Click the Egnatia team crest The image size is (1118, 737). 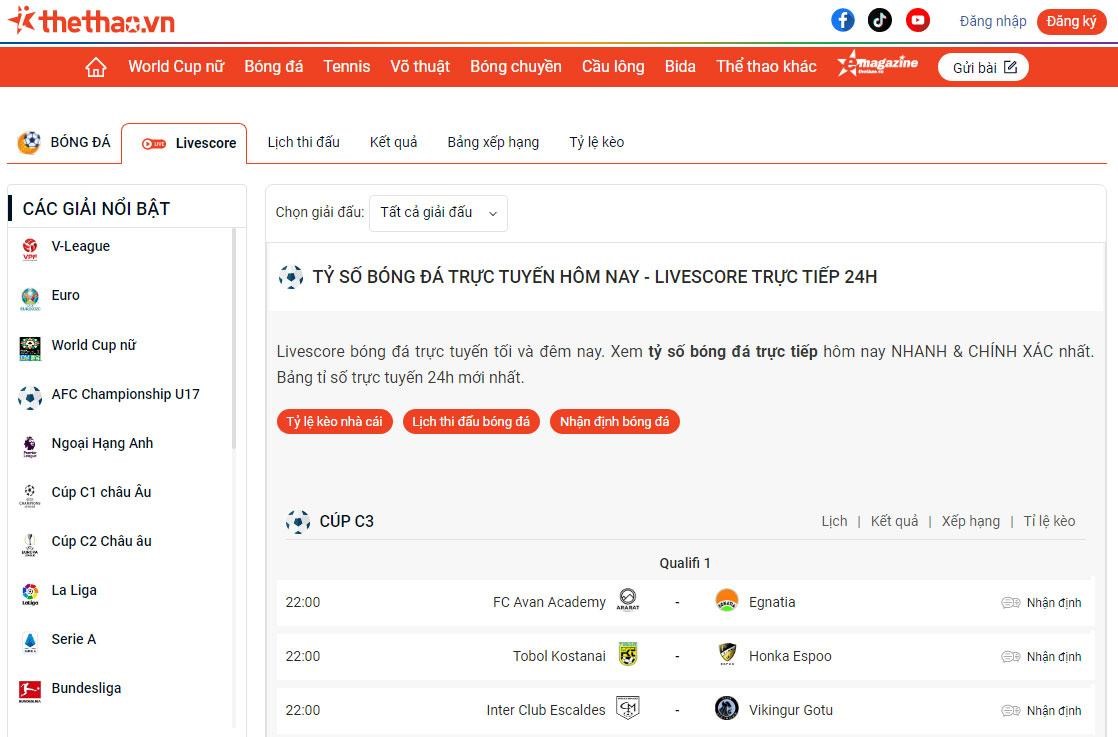tap(727, 601)
